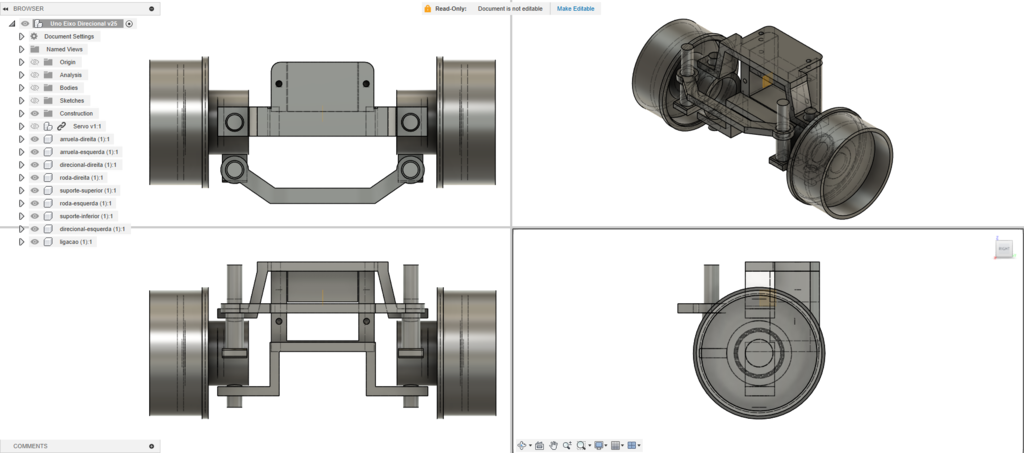The height and width of the screenshot is (453, 1024).
Task: Select the Zoom magnifier tool
Action: 566,445
